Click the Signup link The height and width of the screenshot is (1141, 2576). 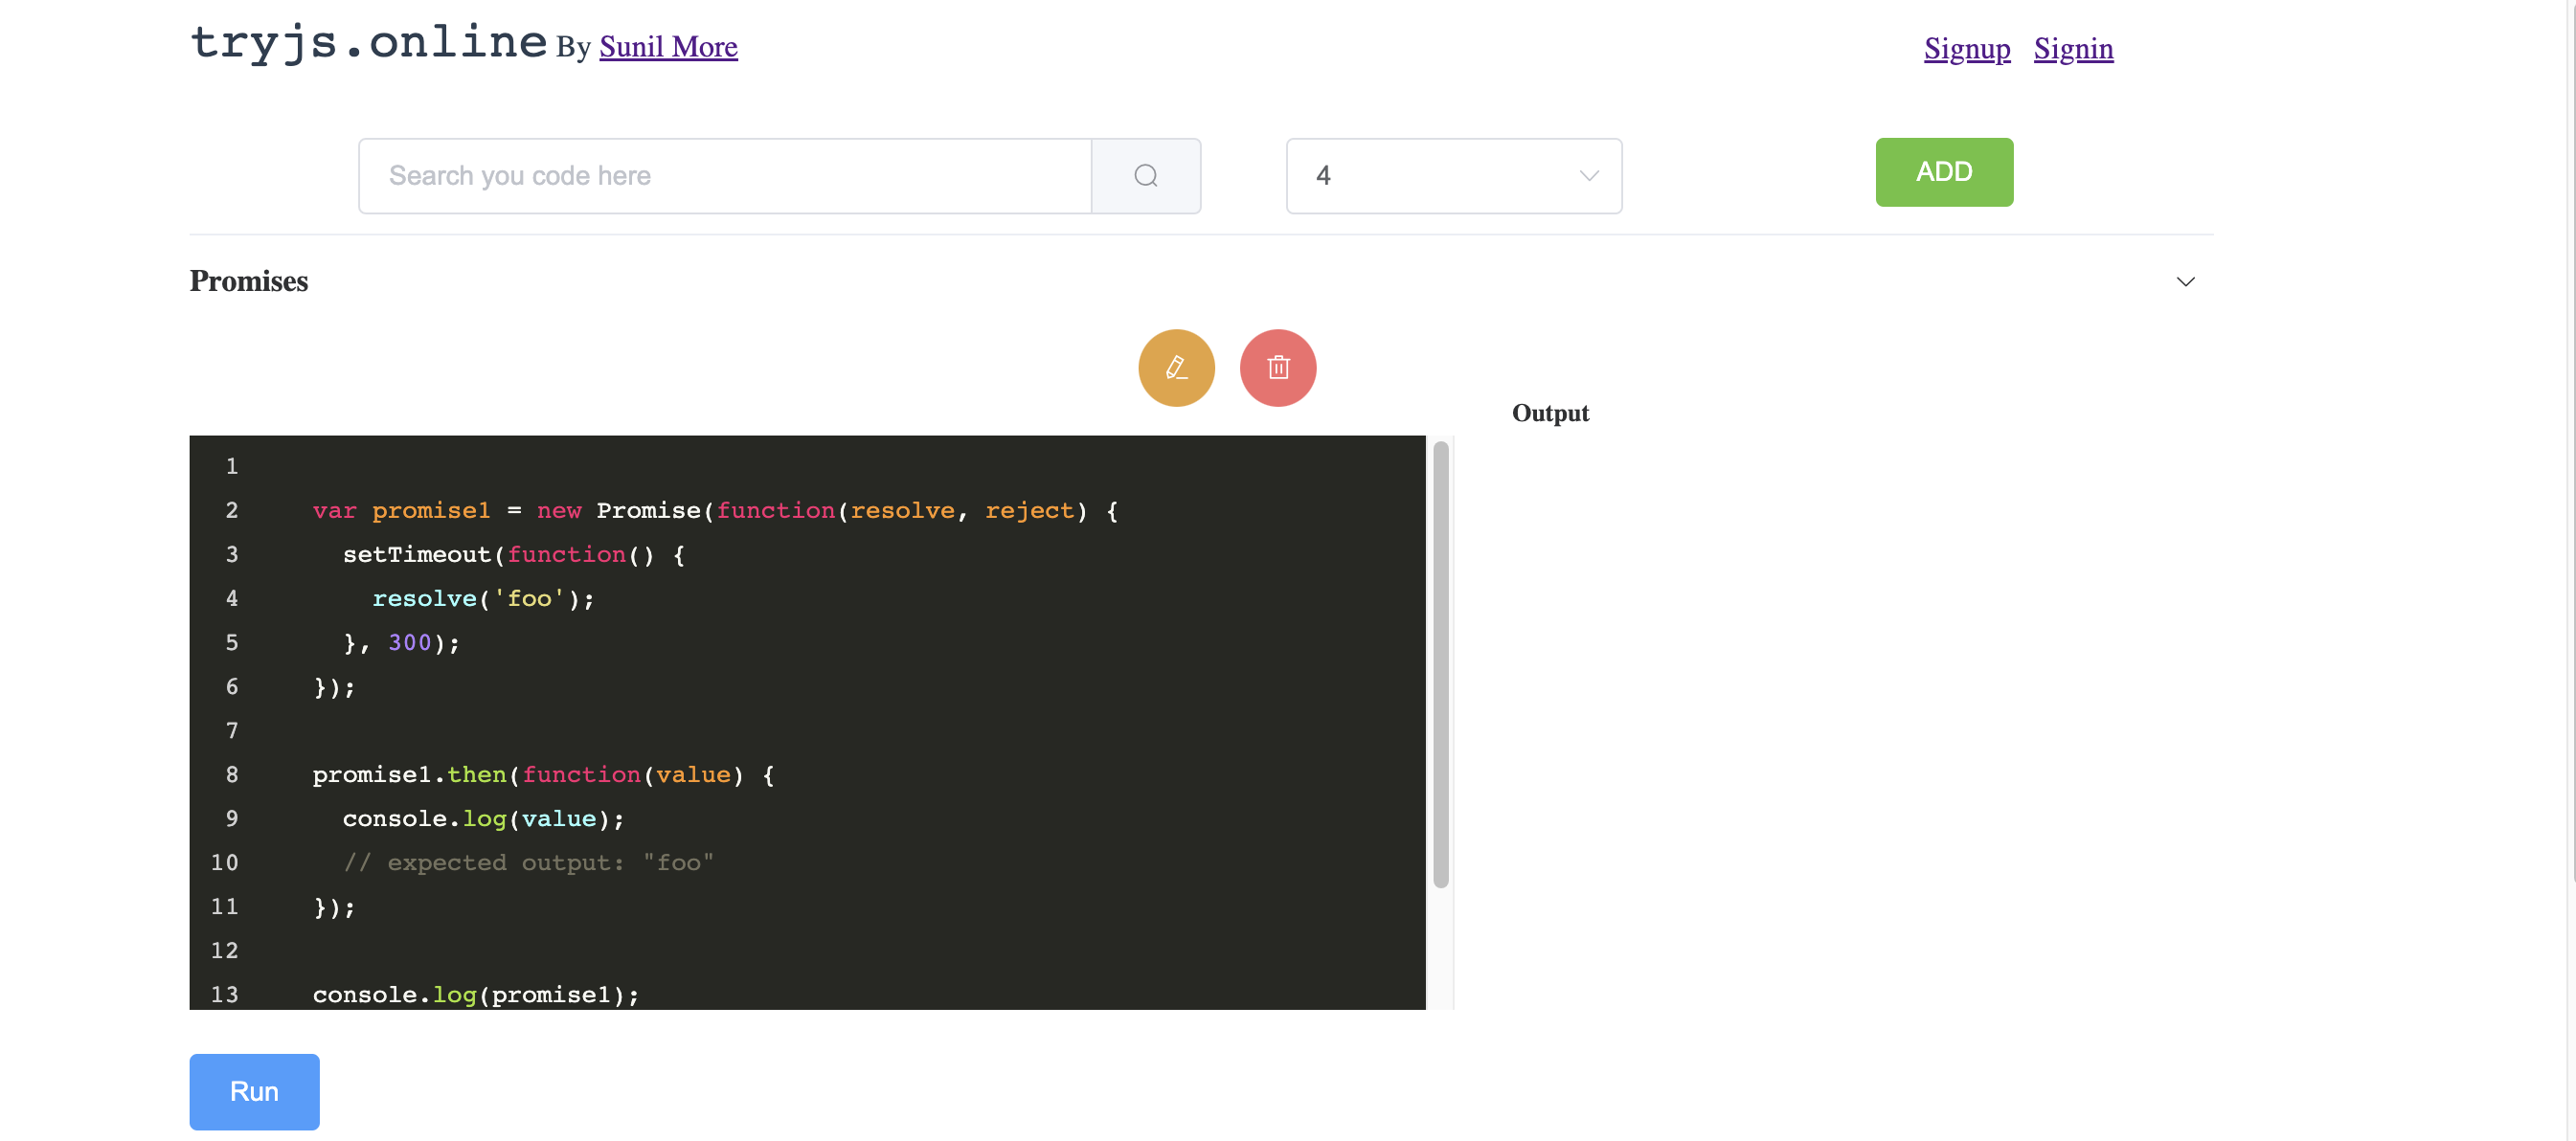[x=1966, y=48]
